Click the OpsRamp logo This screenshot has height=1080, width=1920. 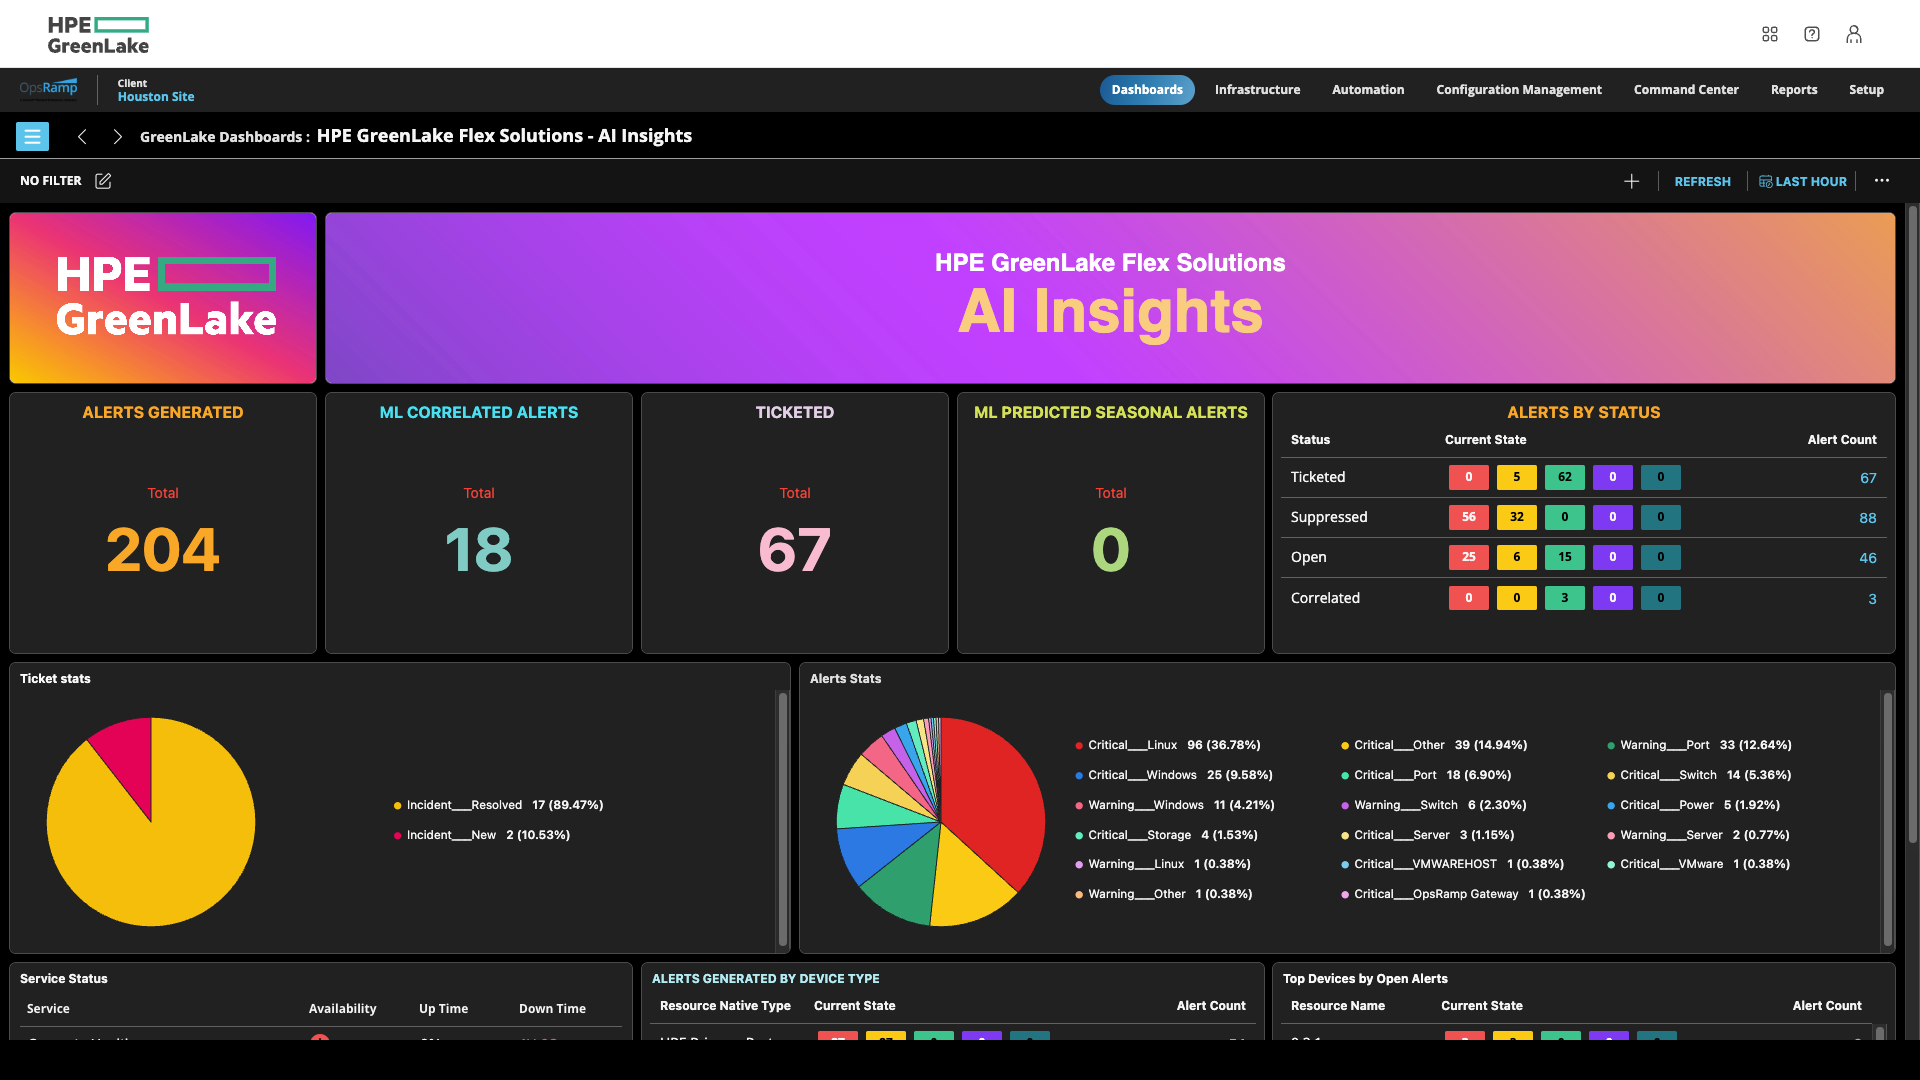48,89
